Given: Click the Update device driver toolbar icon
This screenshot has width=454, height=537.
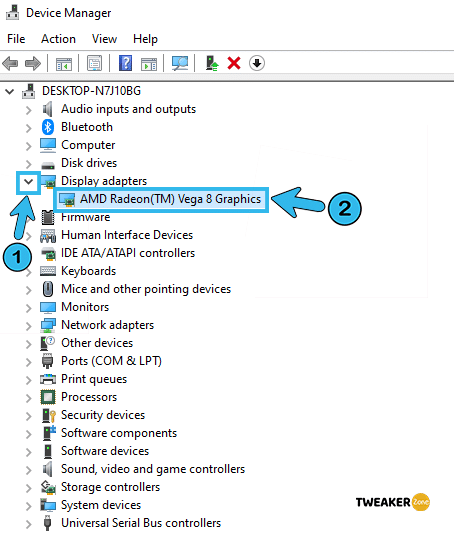Looking at the screenshot, I should [212, 63].
